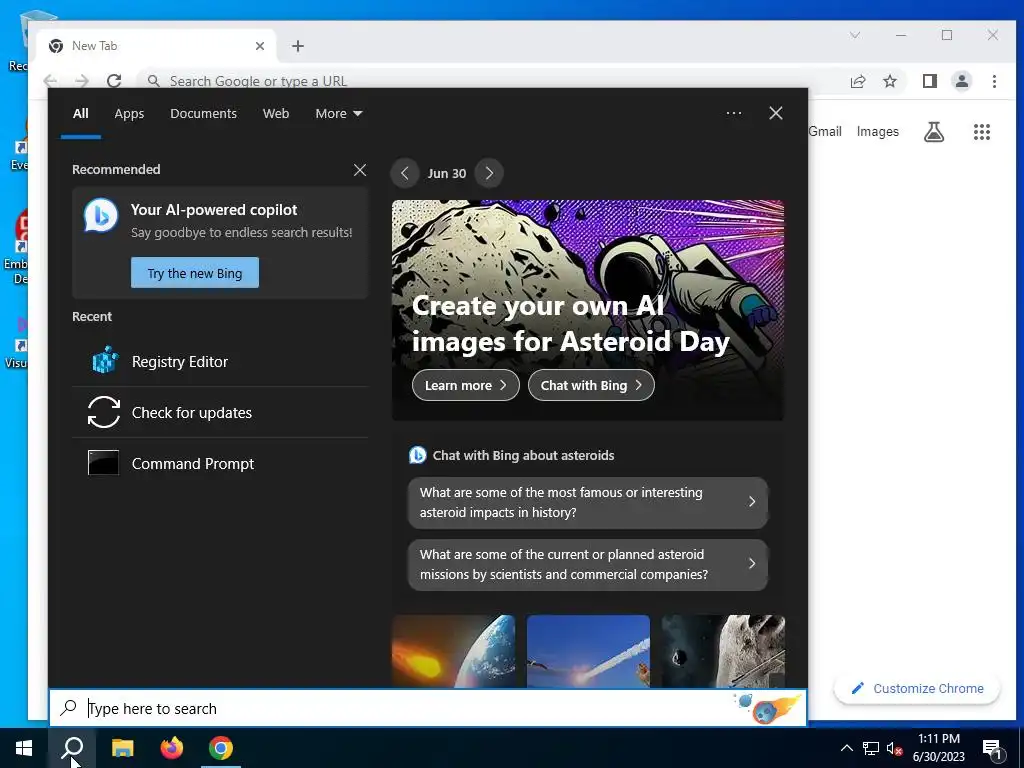The width and height of the screenshot is (1024, 768).
Task: Click the Chrome icon on the taskbar
Action: 221,748
